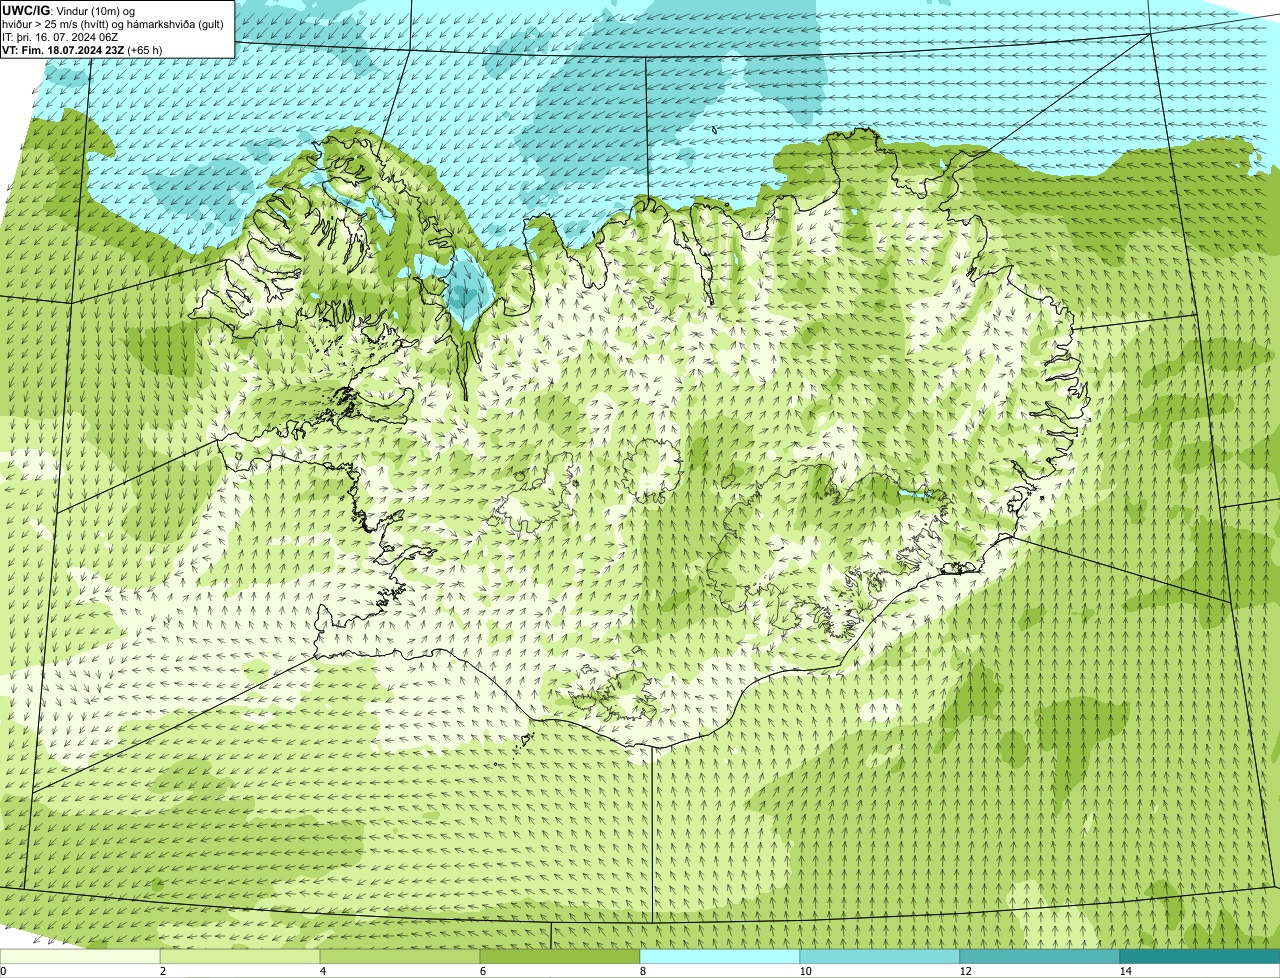Click the light blue 10–12 m/s legend segment
The height and width of the screenshot is (978, 1280).
(880, 956)
